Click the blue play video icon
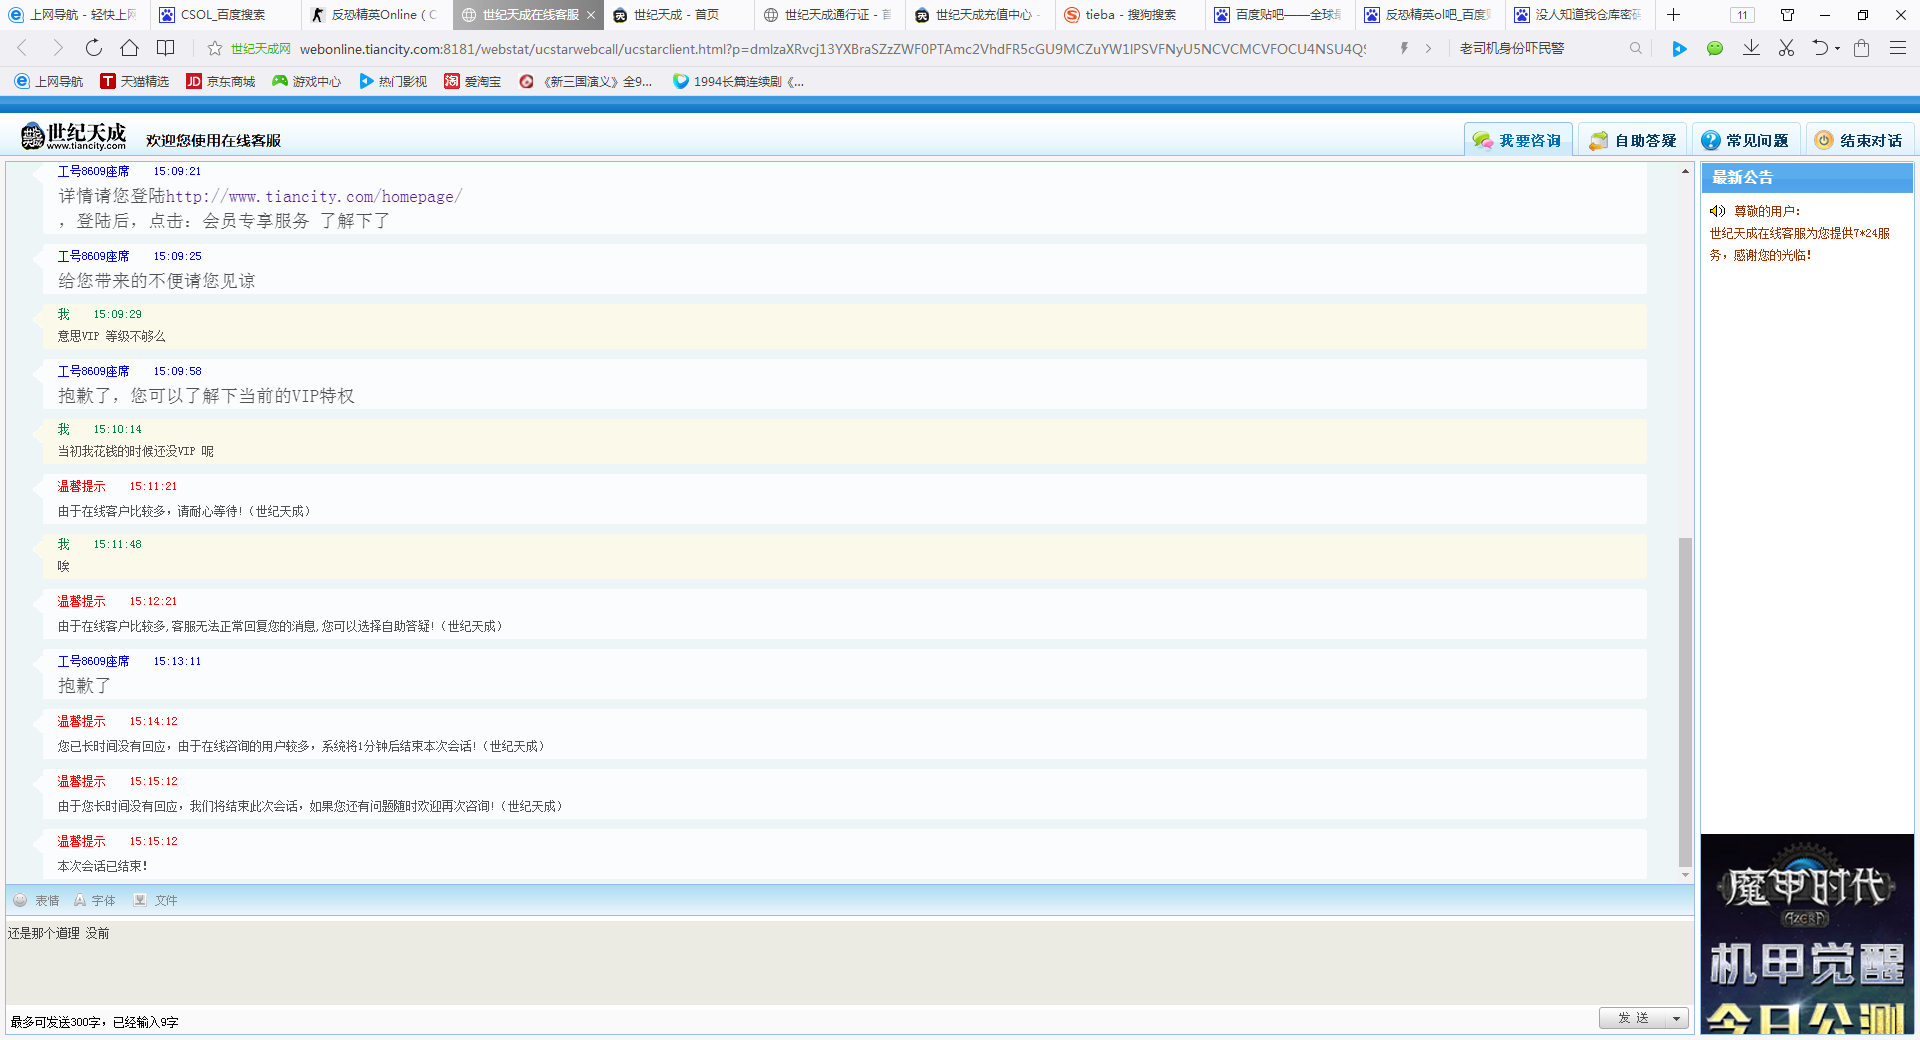The height and width of the screenshot is (1040, 1920). pos(1679,49)
